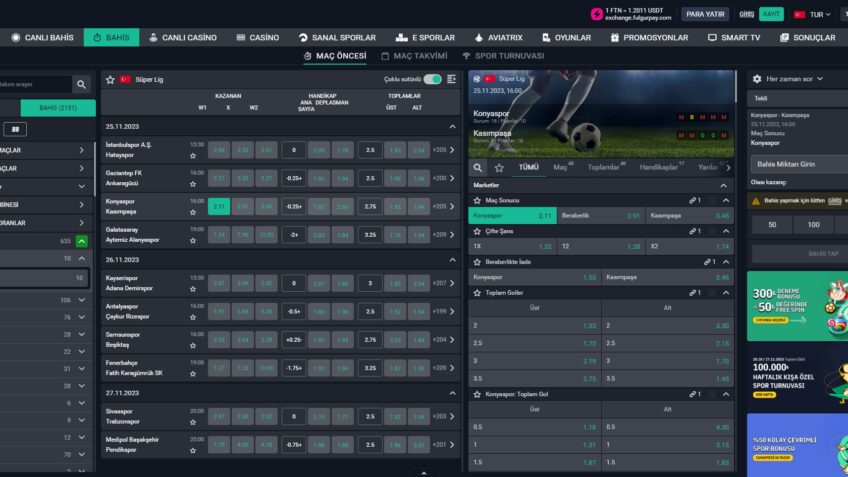This screenshot has width=848, height=477.
Task: Toggle the Çoklu sütünlü switch
Action: pos(432,79)
